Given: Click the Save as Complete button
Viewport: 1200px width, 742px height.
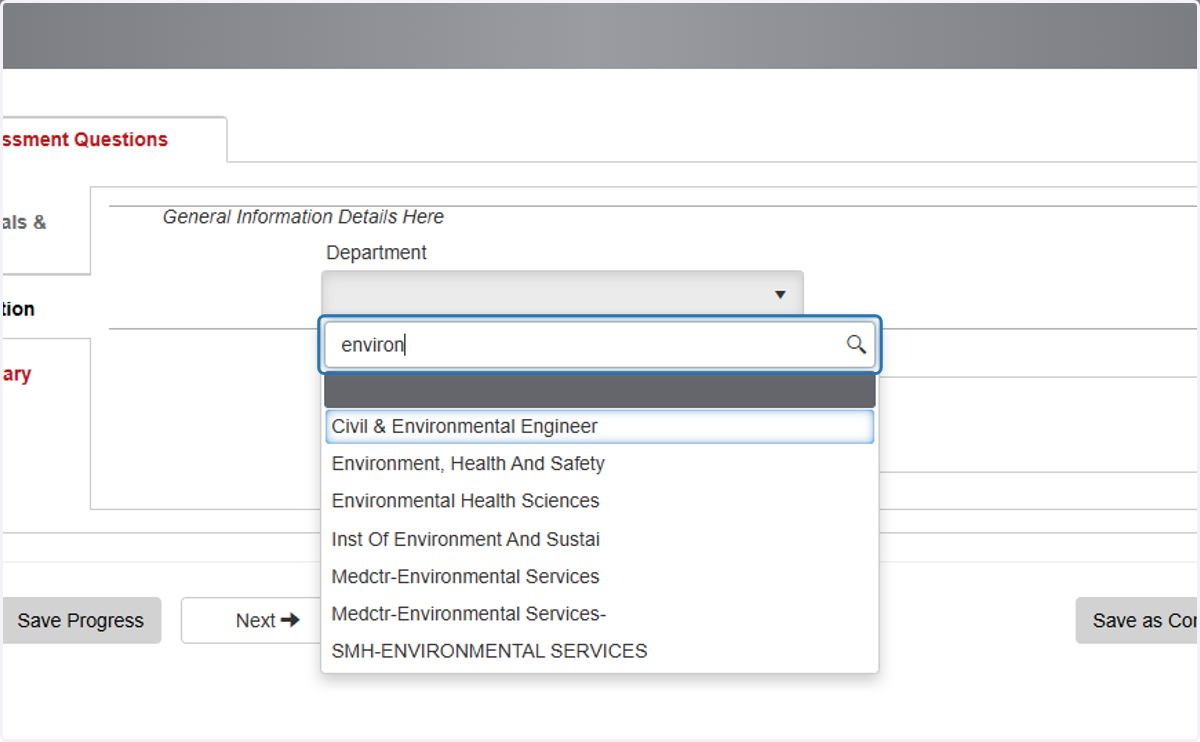Looking at the screenshot, I should (1138, 621).
